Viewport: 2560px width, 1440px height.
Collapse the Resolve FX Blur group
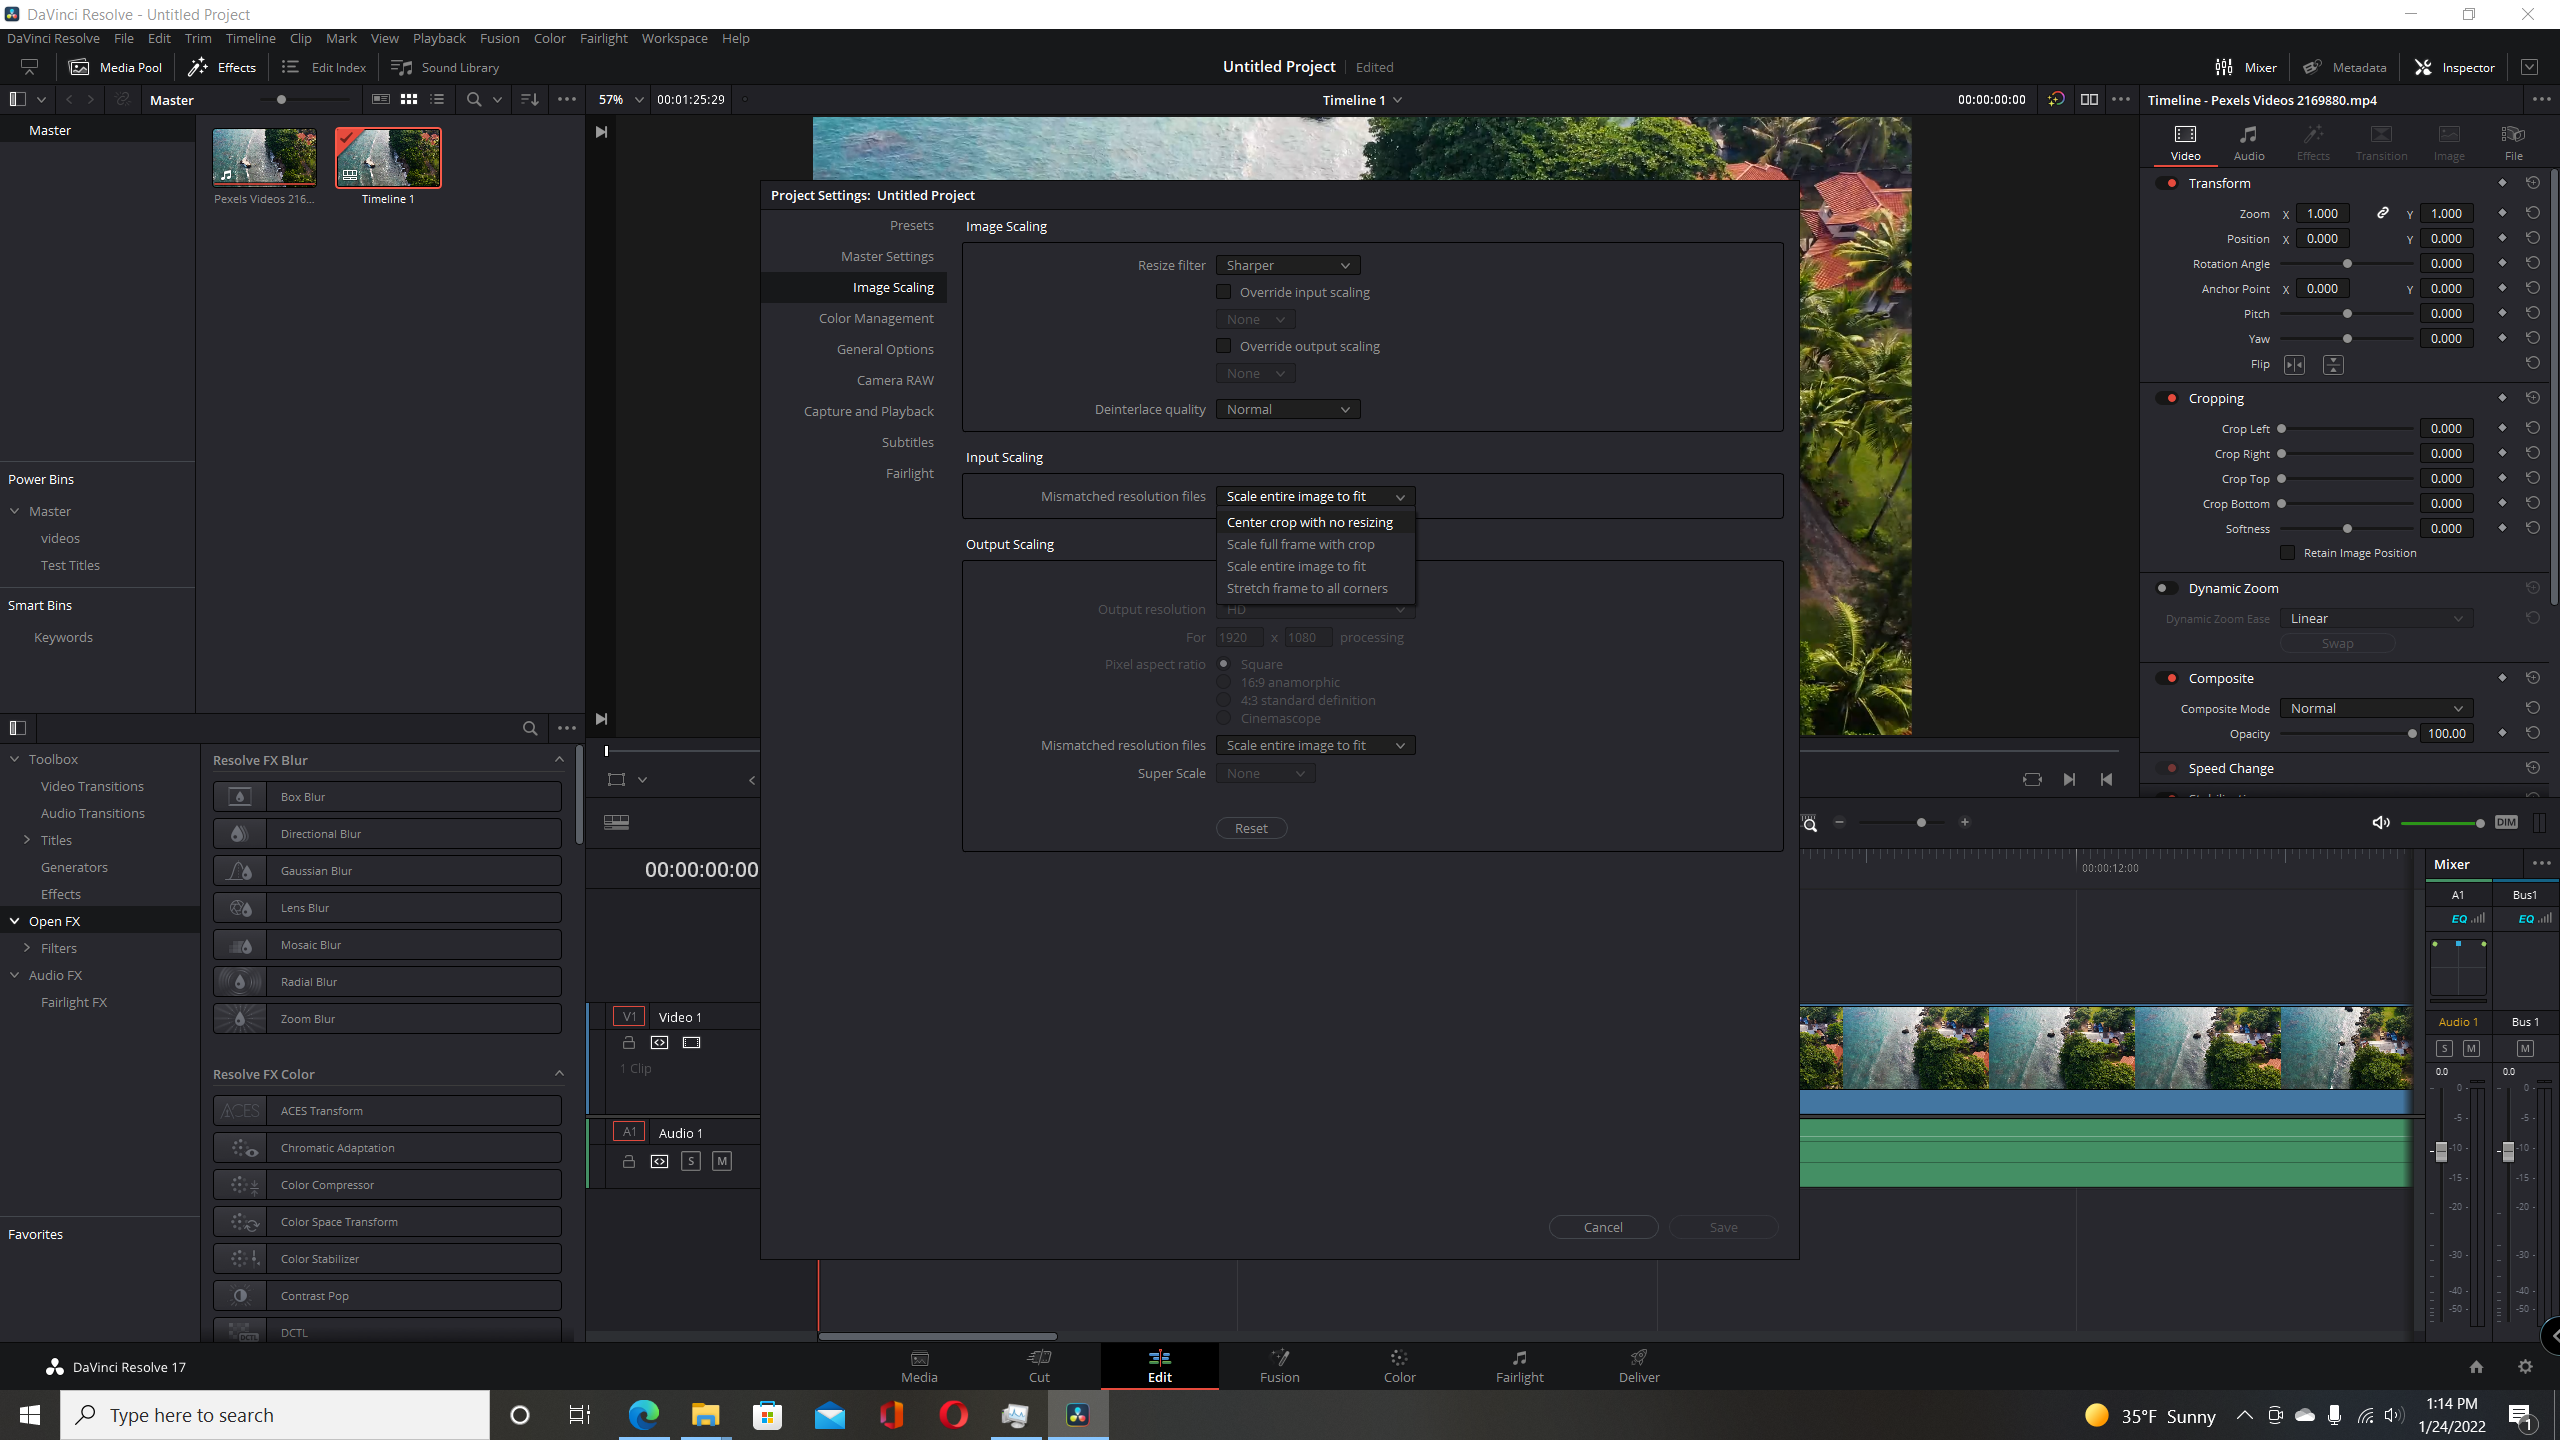(x=559, y=760)
